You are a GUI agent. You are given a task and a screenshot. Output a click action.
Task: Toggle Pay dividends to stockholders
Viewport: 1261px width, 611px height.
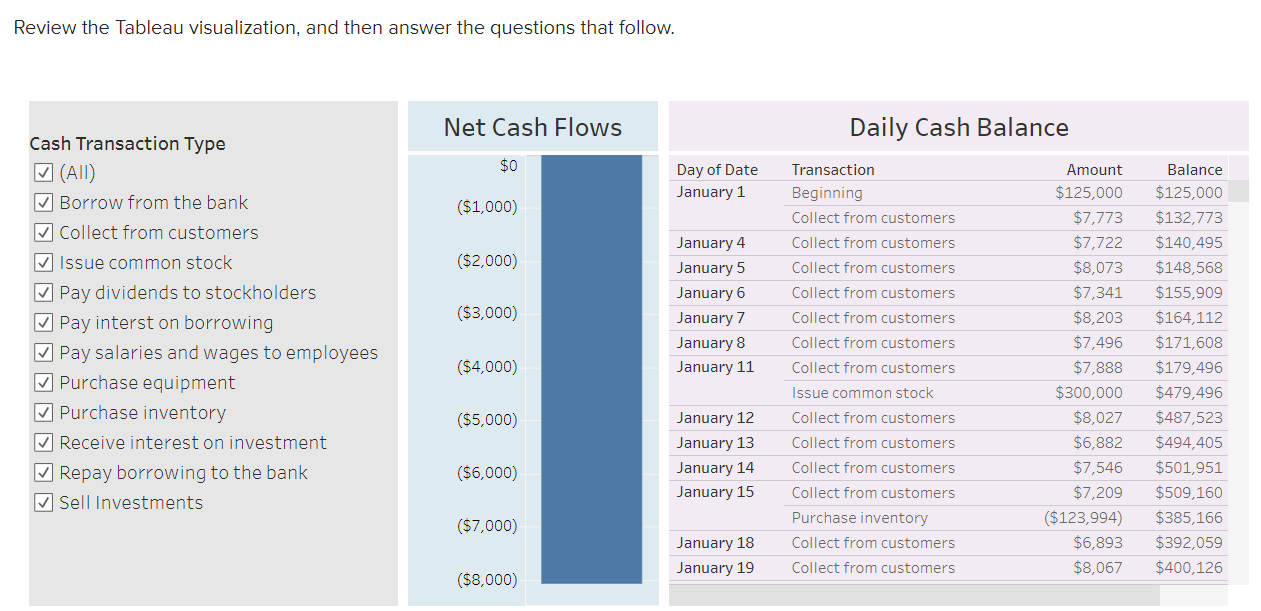click(x=43, y=292)
